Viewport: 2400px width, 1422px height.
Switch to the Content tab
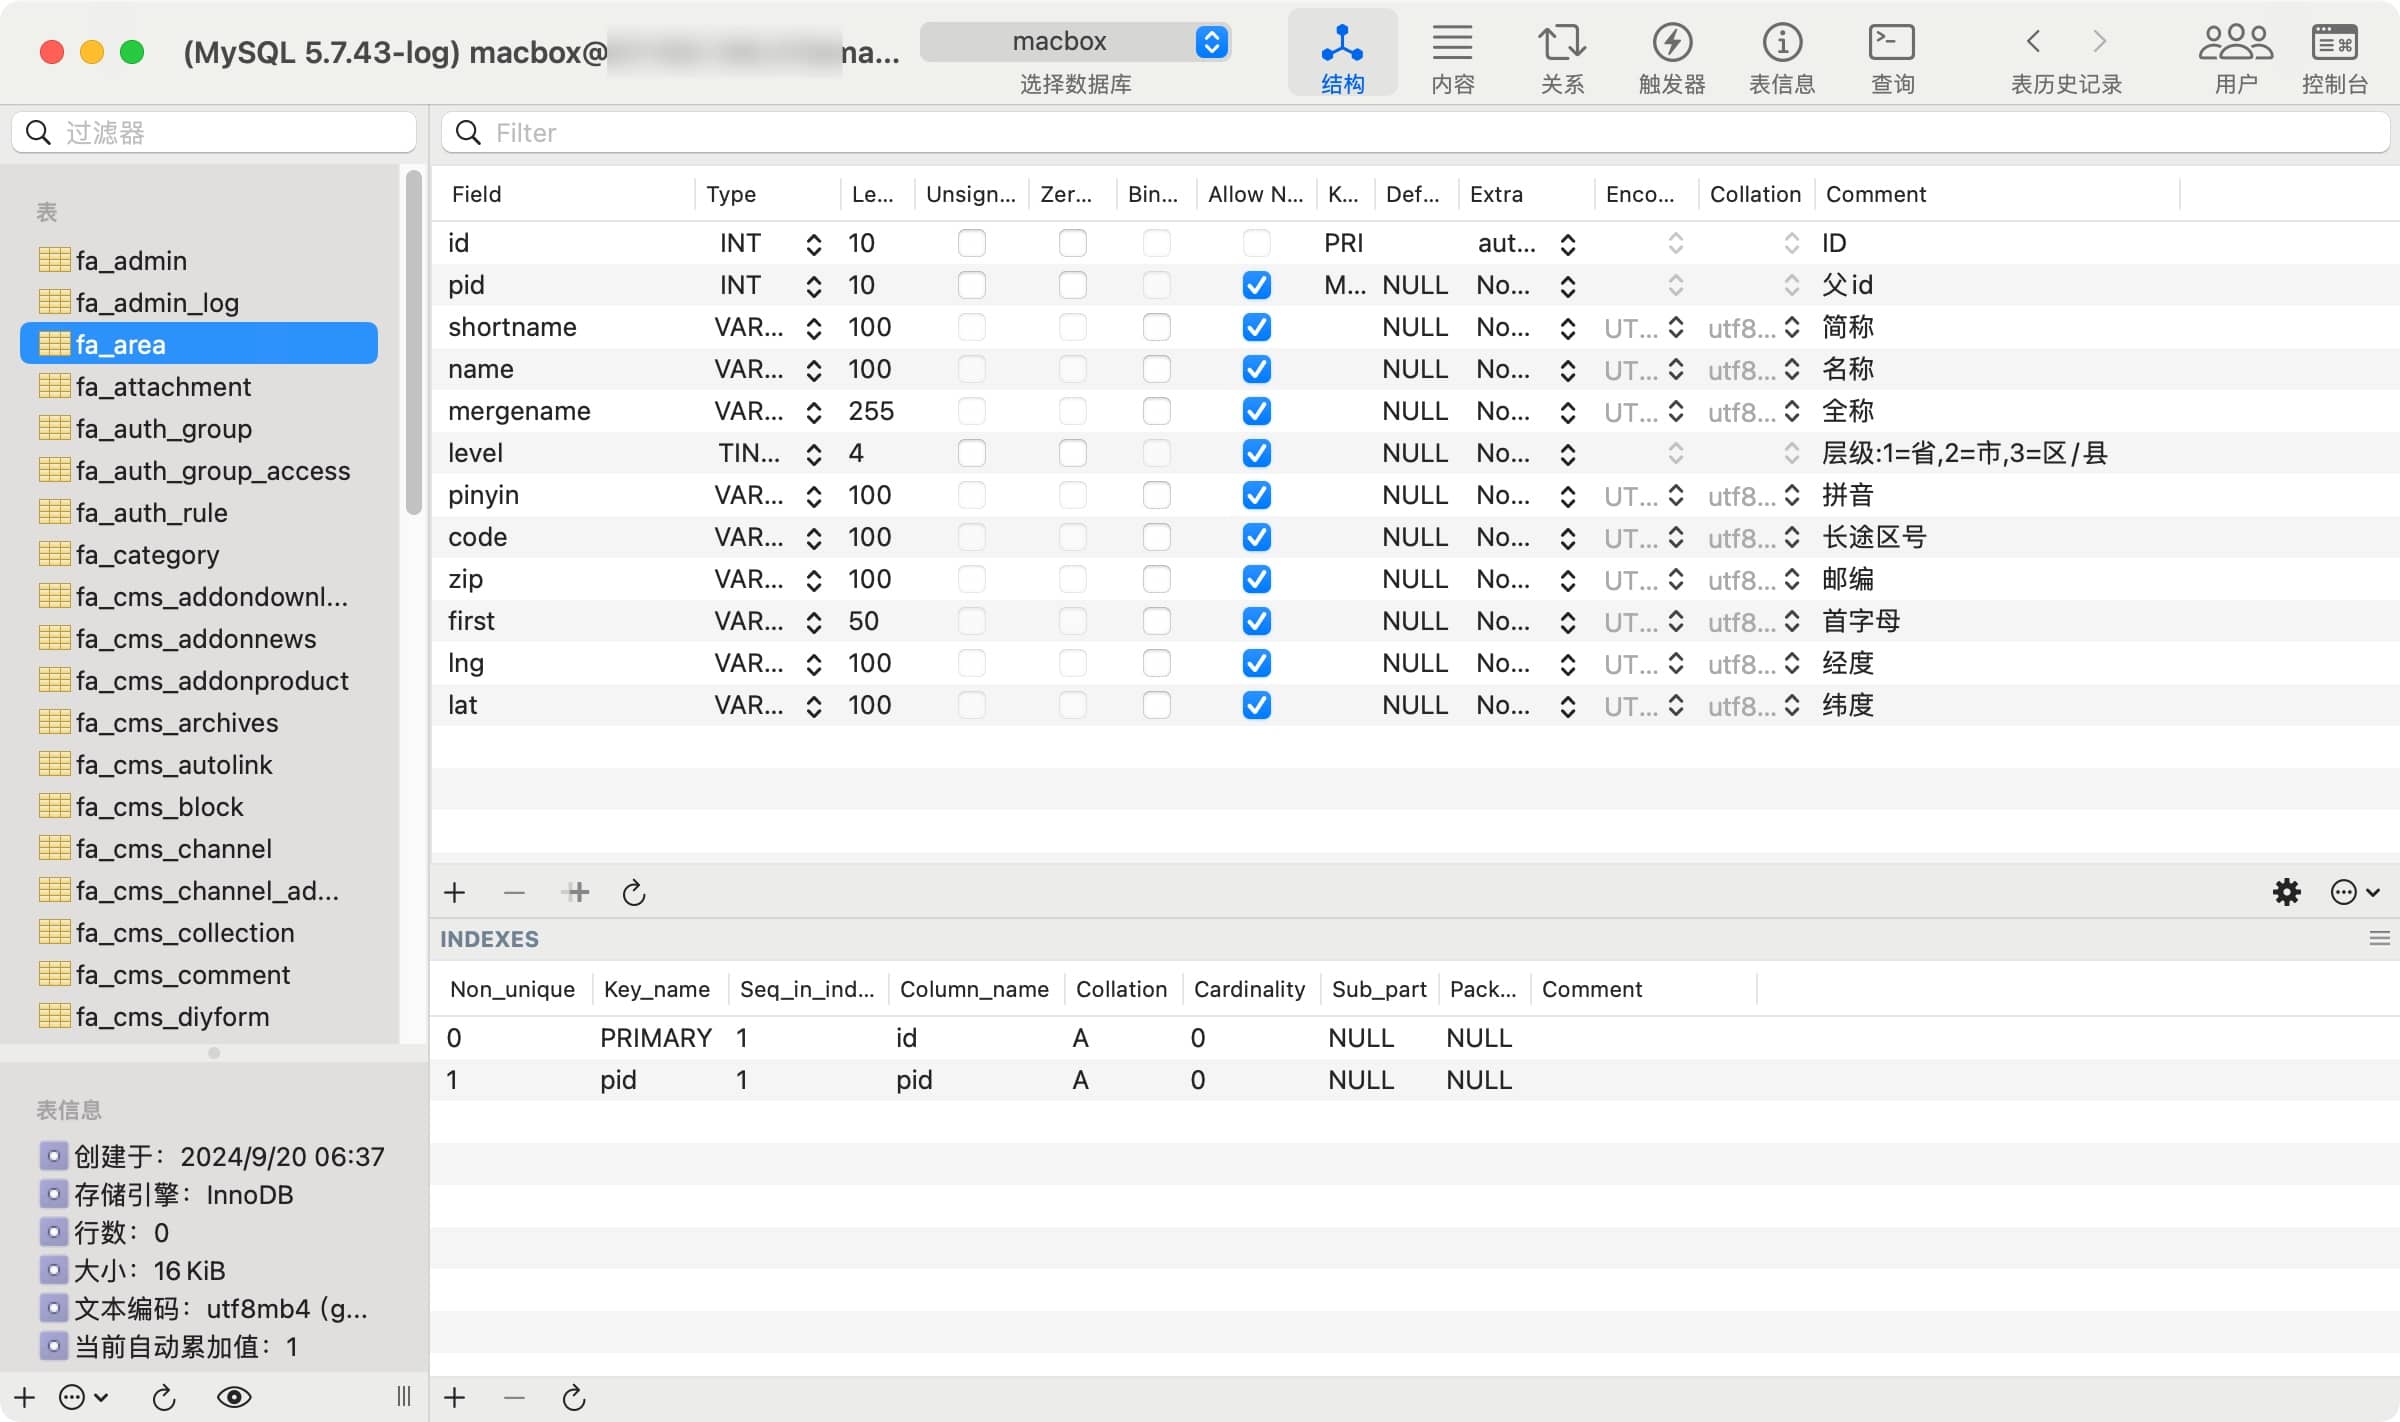pos(1452,55)
